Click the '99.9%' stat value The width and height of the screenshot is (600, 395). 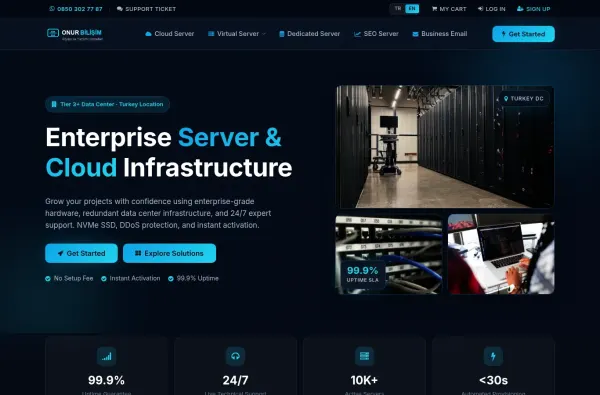[x=106, y=380]
